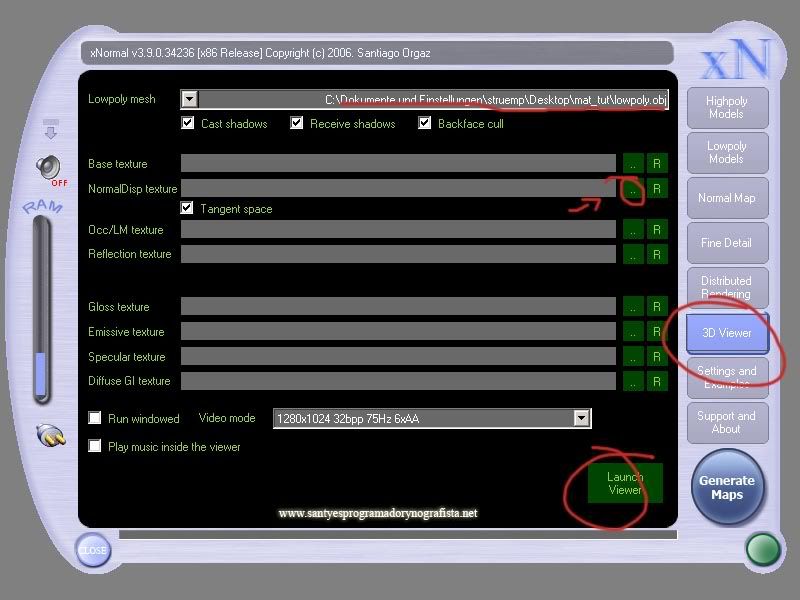Click the bottom progress bar
Screen dimensions: 800x600
click(398, 534)
